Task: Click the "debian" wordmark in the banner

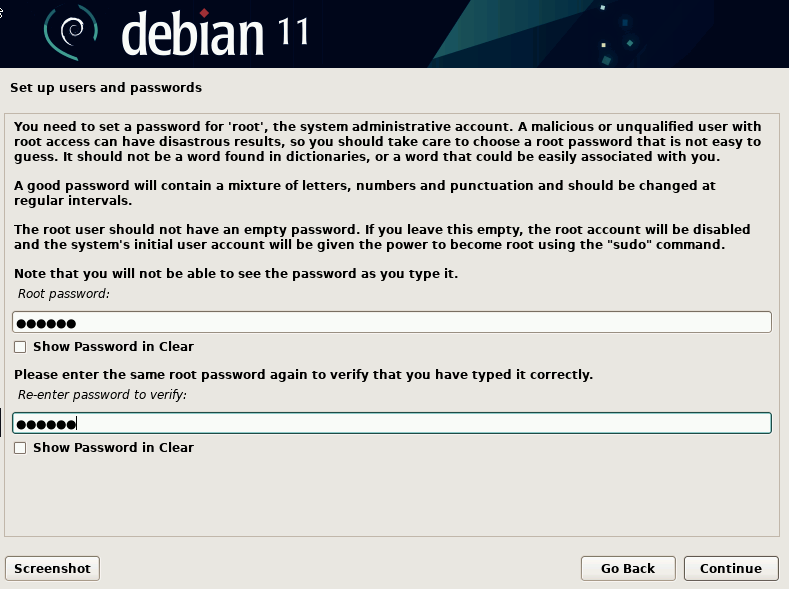Action: coord(192,34)
